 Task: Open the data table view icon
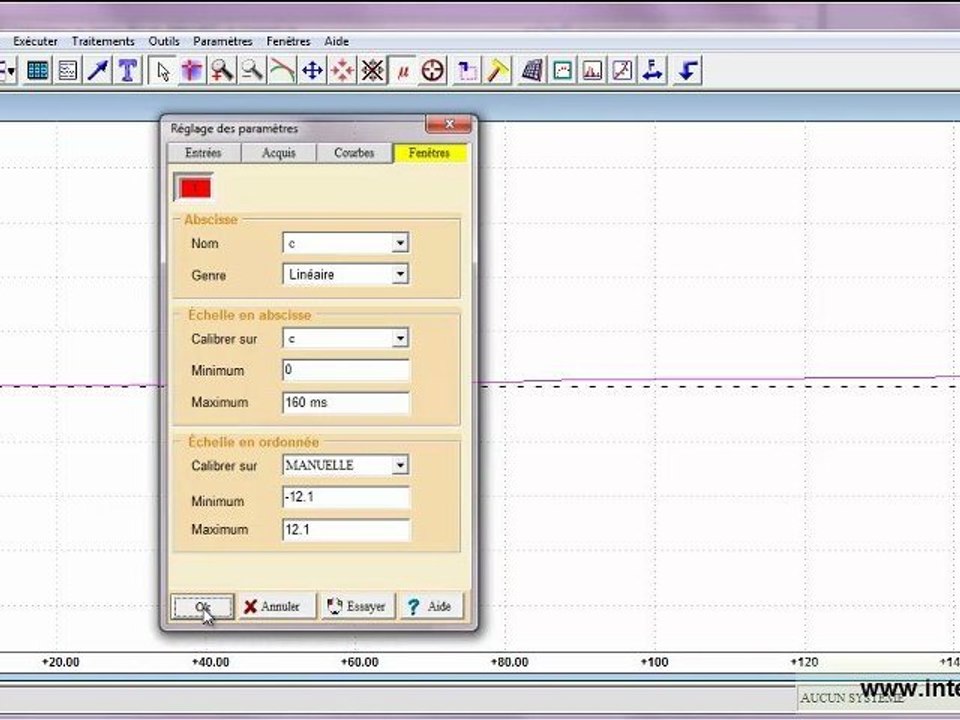[x=38, y=70]
